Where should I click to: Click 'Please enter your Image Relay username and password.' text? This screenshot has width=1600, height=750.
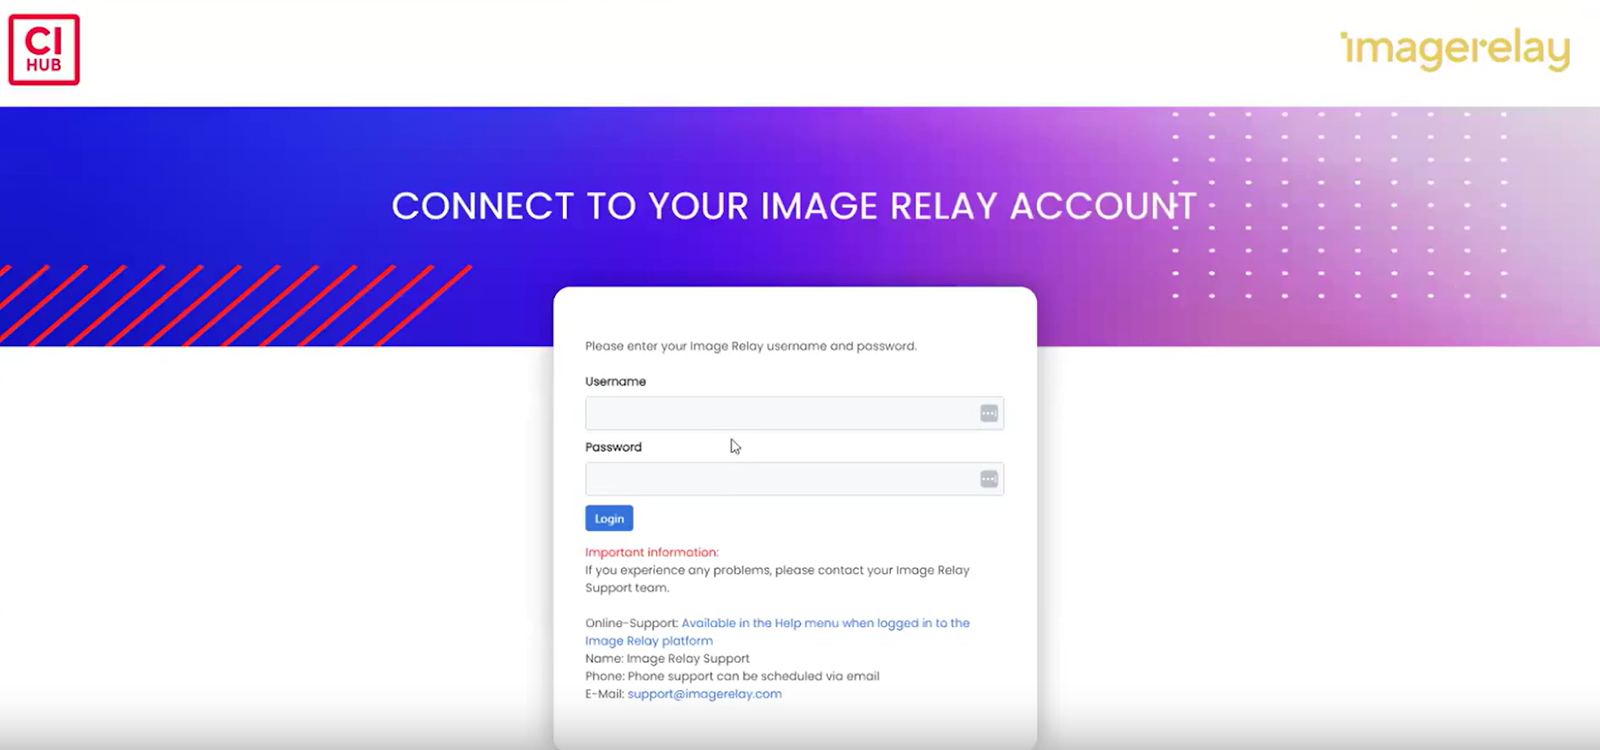751,346
